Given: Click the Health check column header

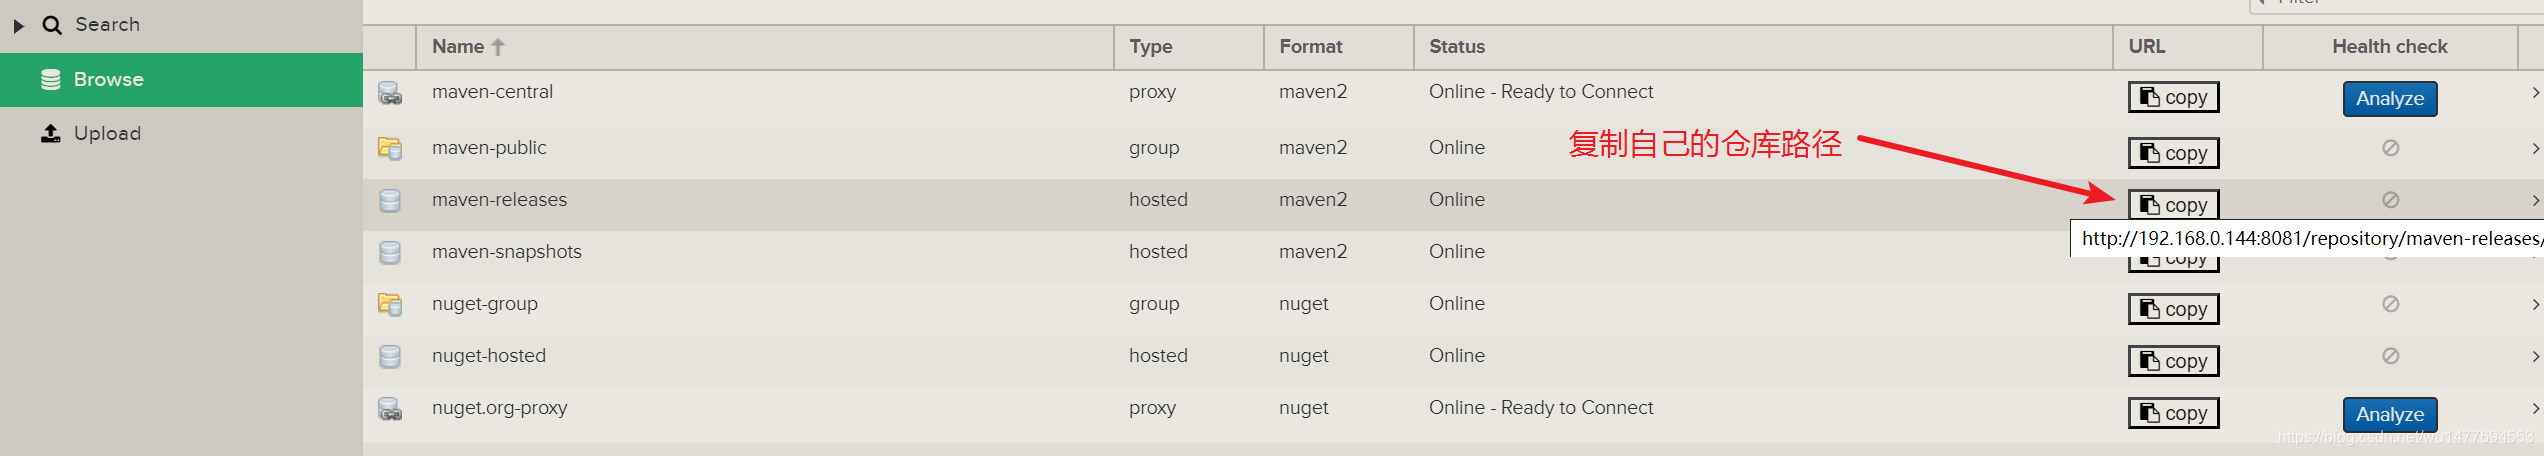Looking at the screenshot, I should pyautogui.click(x=2390, y=47).
